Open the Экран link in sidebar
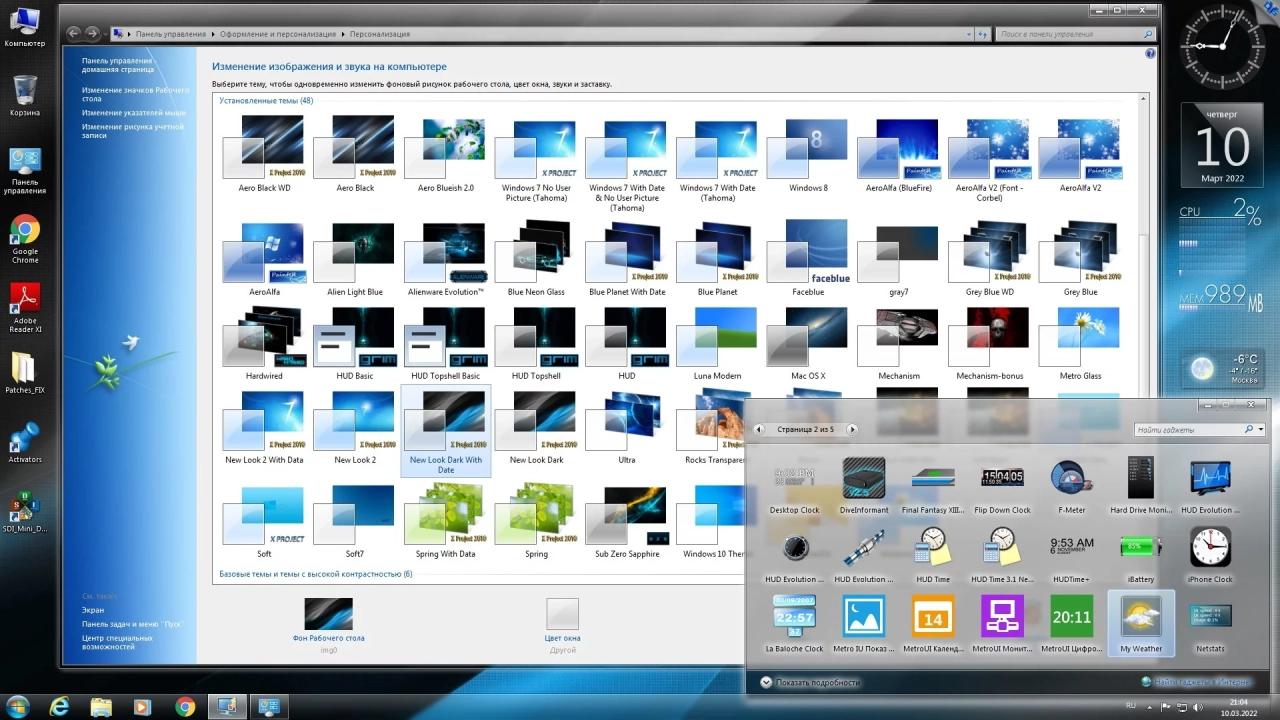 click(x=93, y=609)
